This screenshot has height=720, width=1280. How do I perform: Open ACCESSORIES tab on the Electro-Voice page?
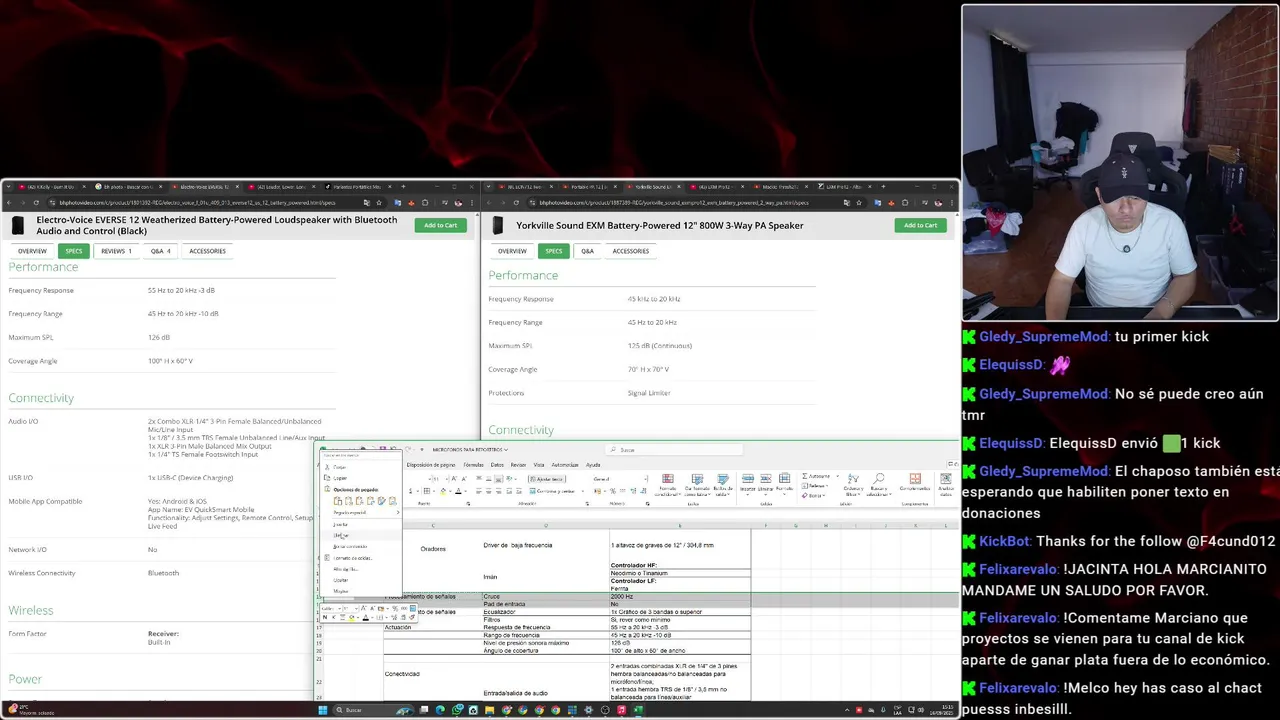(x=208, y=251)
